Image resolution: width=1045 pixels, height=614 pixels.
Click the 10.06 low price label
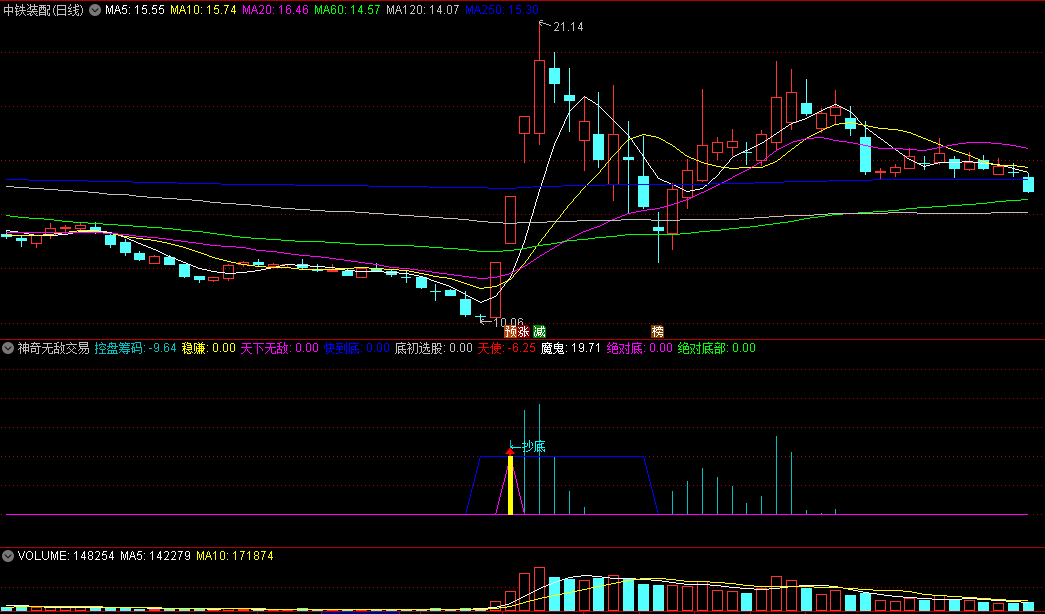[509, 322]
